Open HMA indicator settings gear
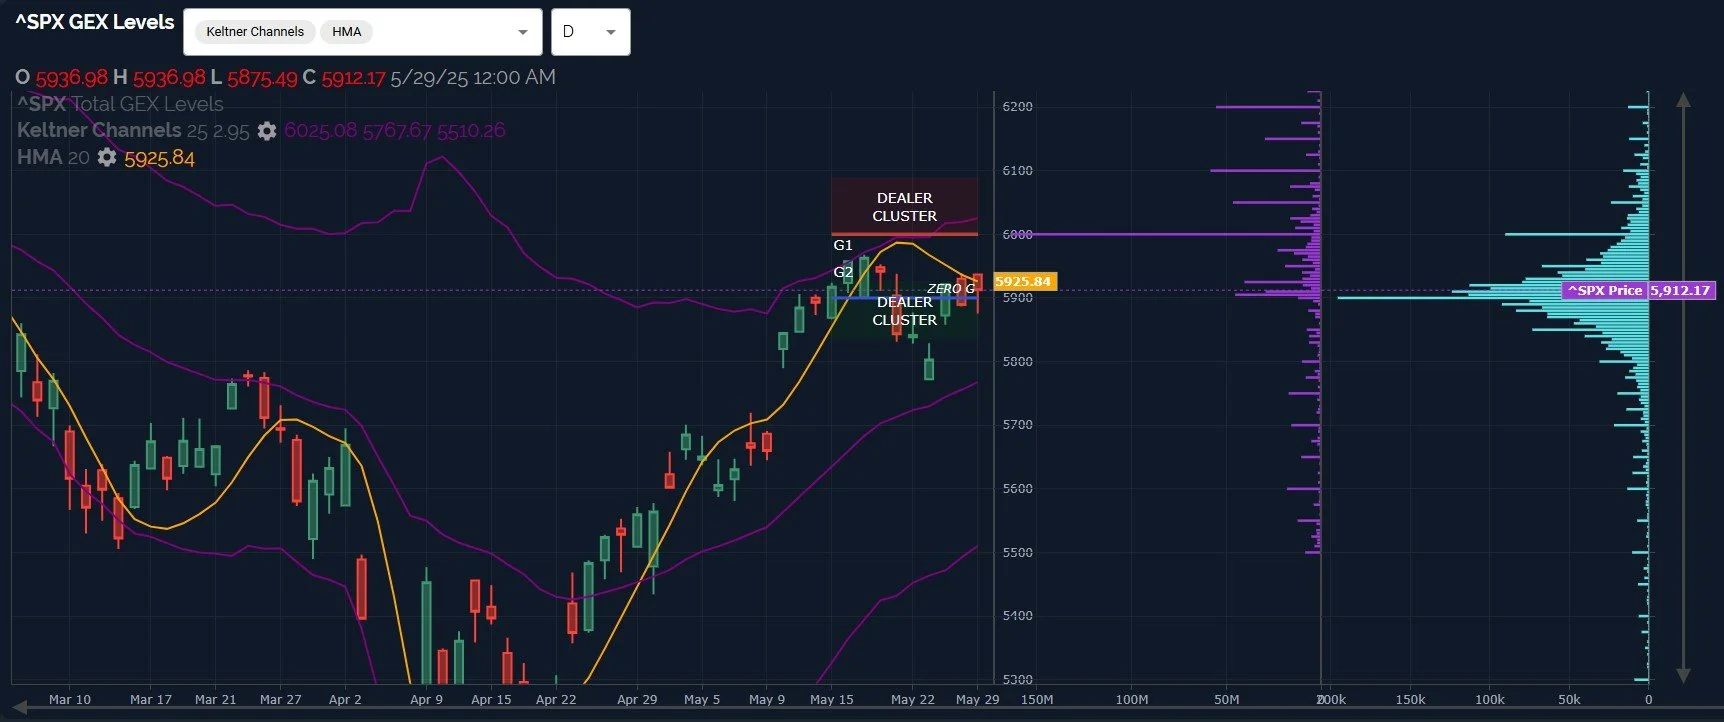Screen dimensions: 1724x722 107,158
